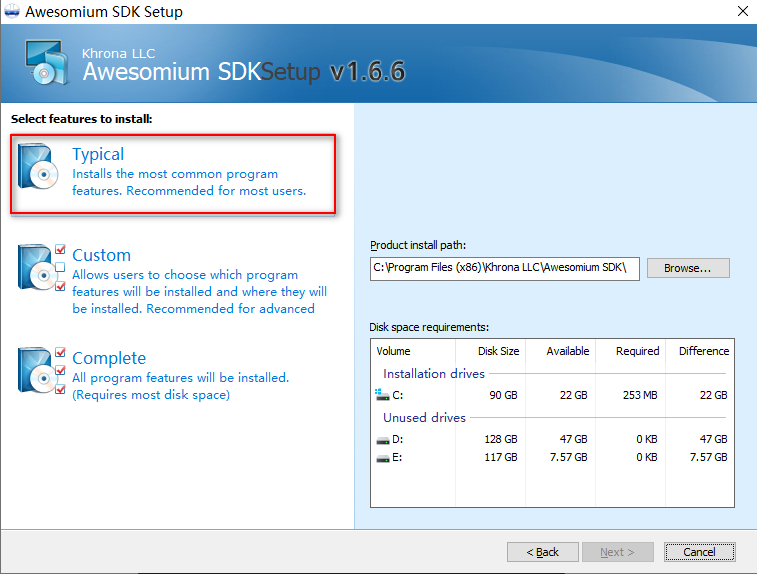Click Browse to change install path
The height and width of the screenshot is (574, 757).
pos(688,268)
